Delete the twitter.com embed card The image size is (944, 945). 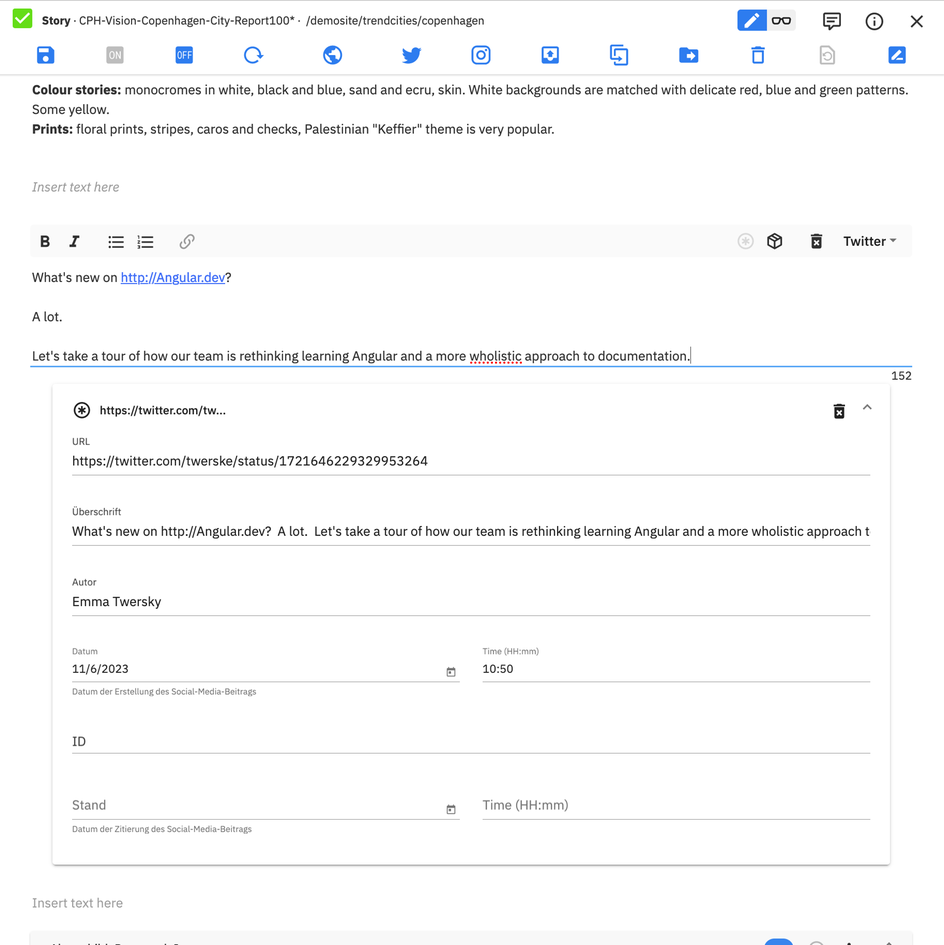839,411
